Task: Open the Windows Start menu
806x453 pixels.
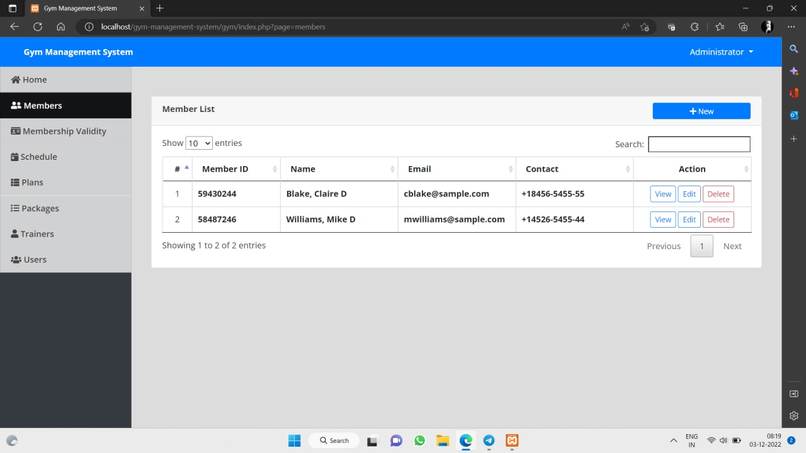Action: point(295,441)
